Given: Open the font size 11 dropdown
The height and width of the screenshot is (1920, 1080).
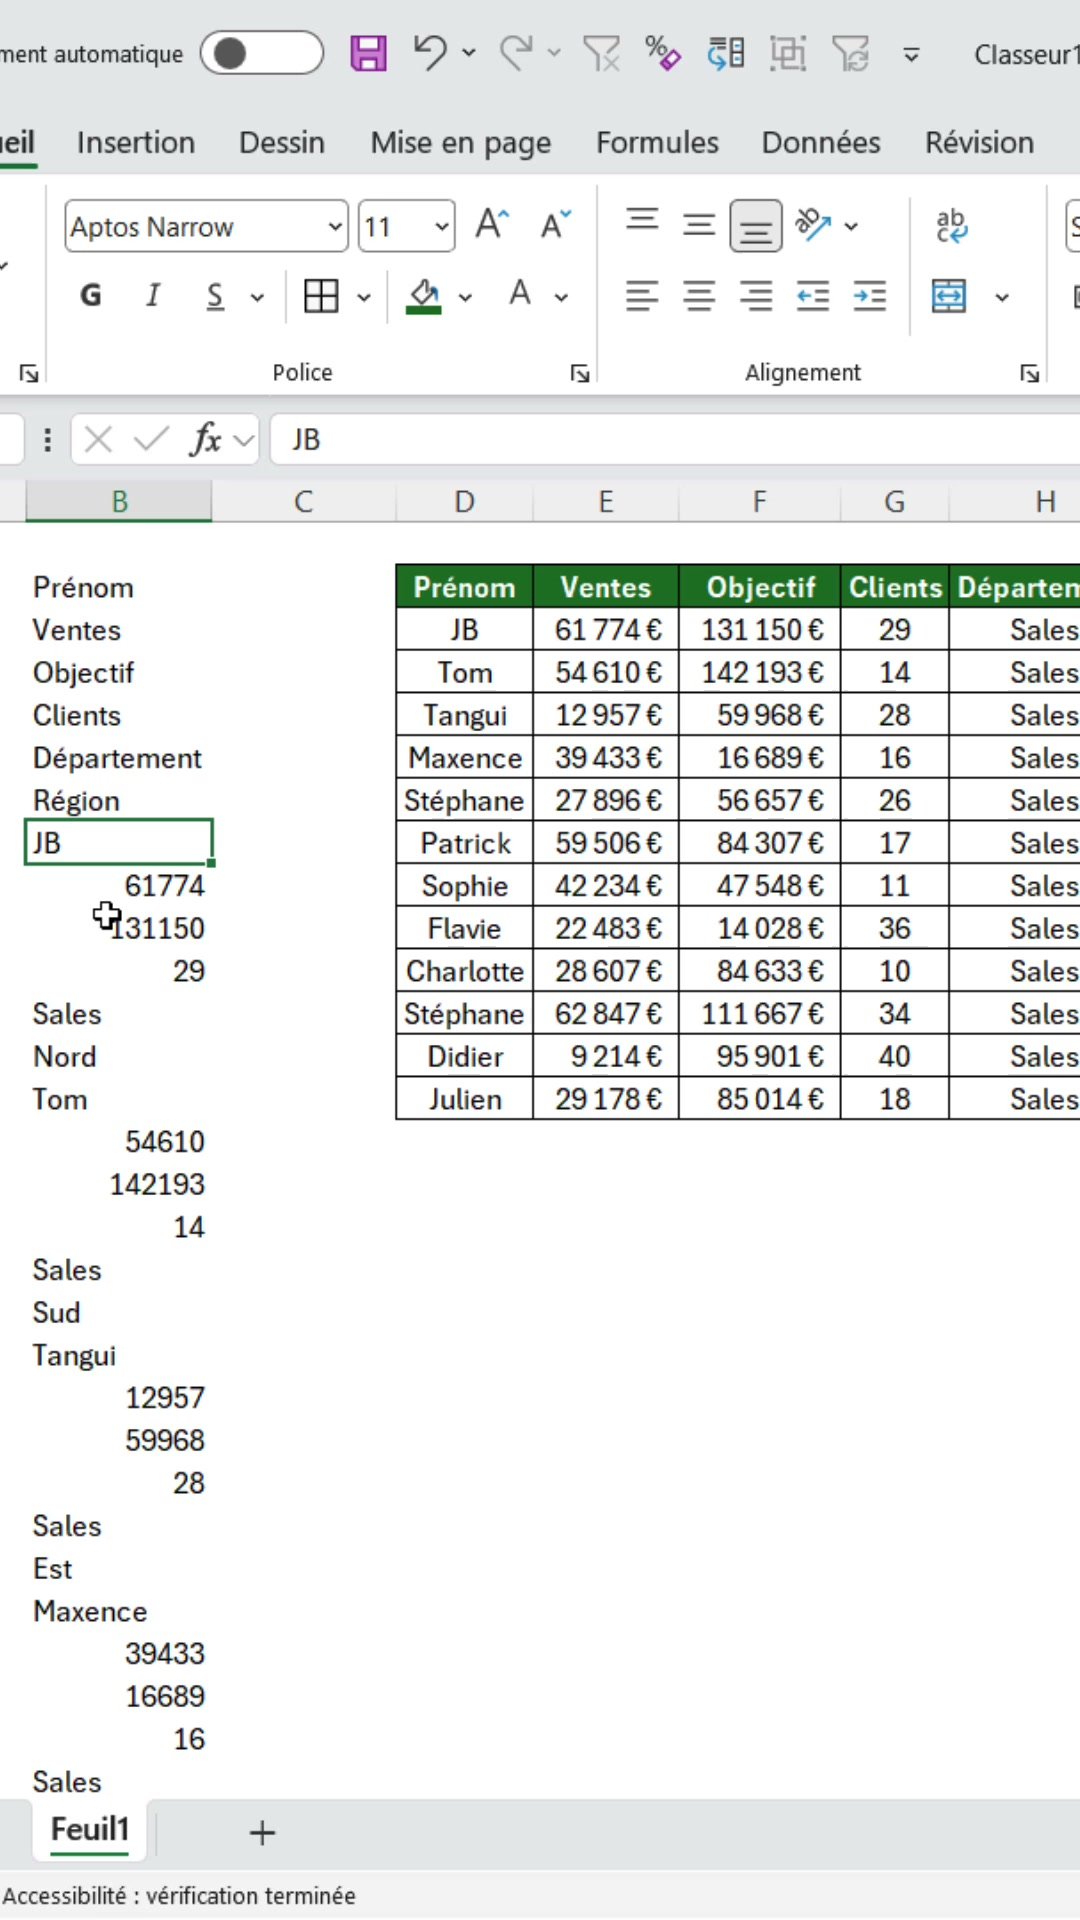Looking at the screenshot, I should coord(441,227).
